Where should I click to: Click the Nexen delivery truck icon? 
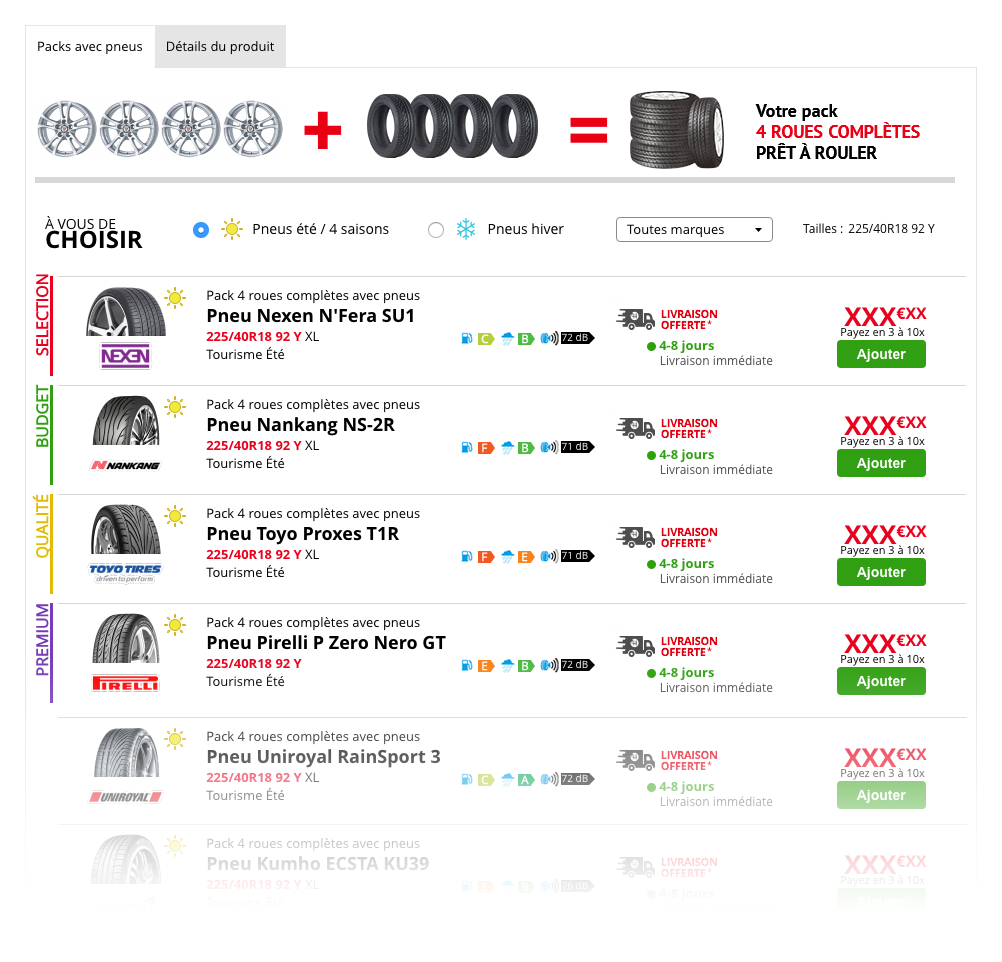point(636,319)
